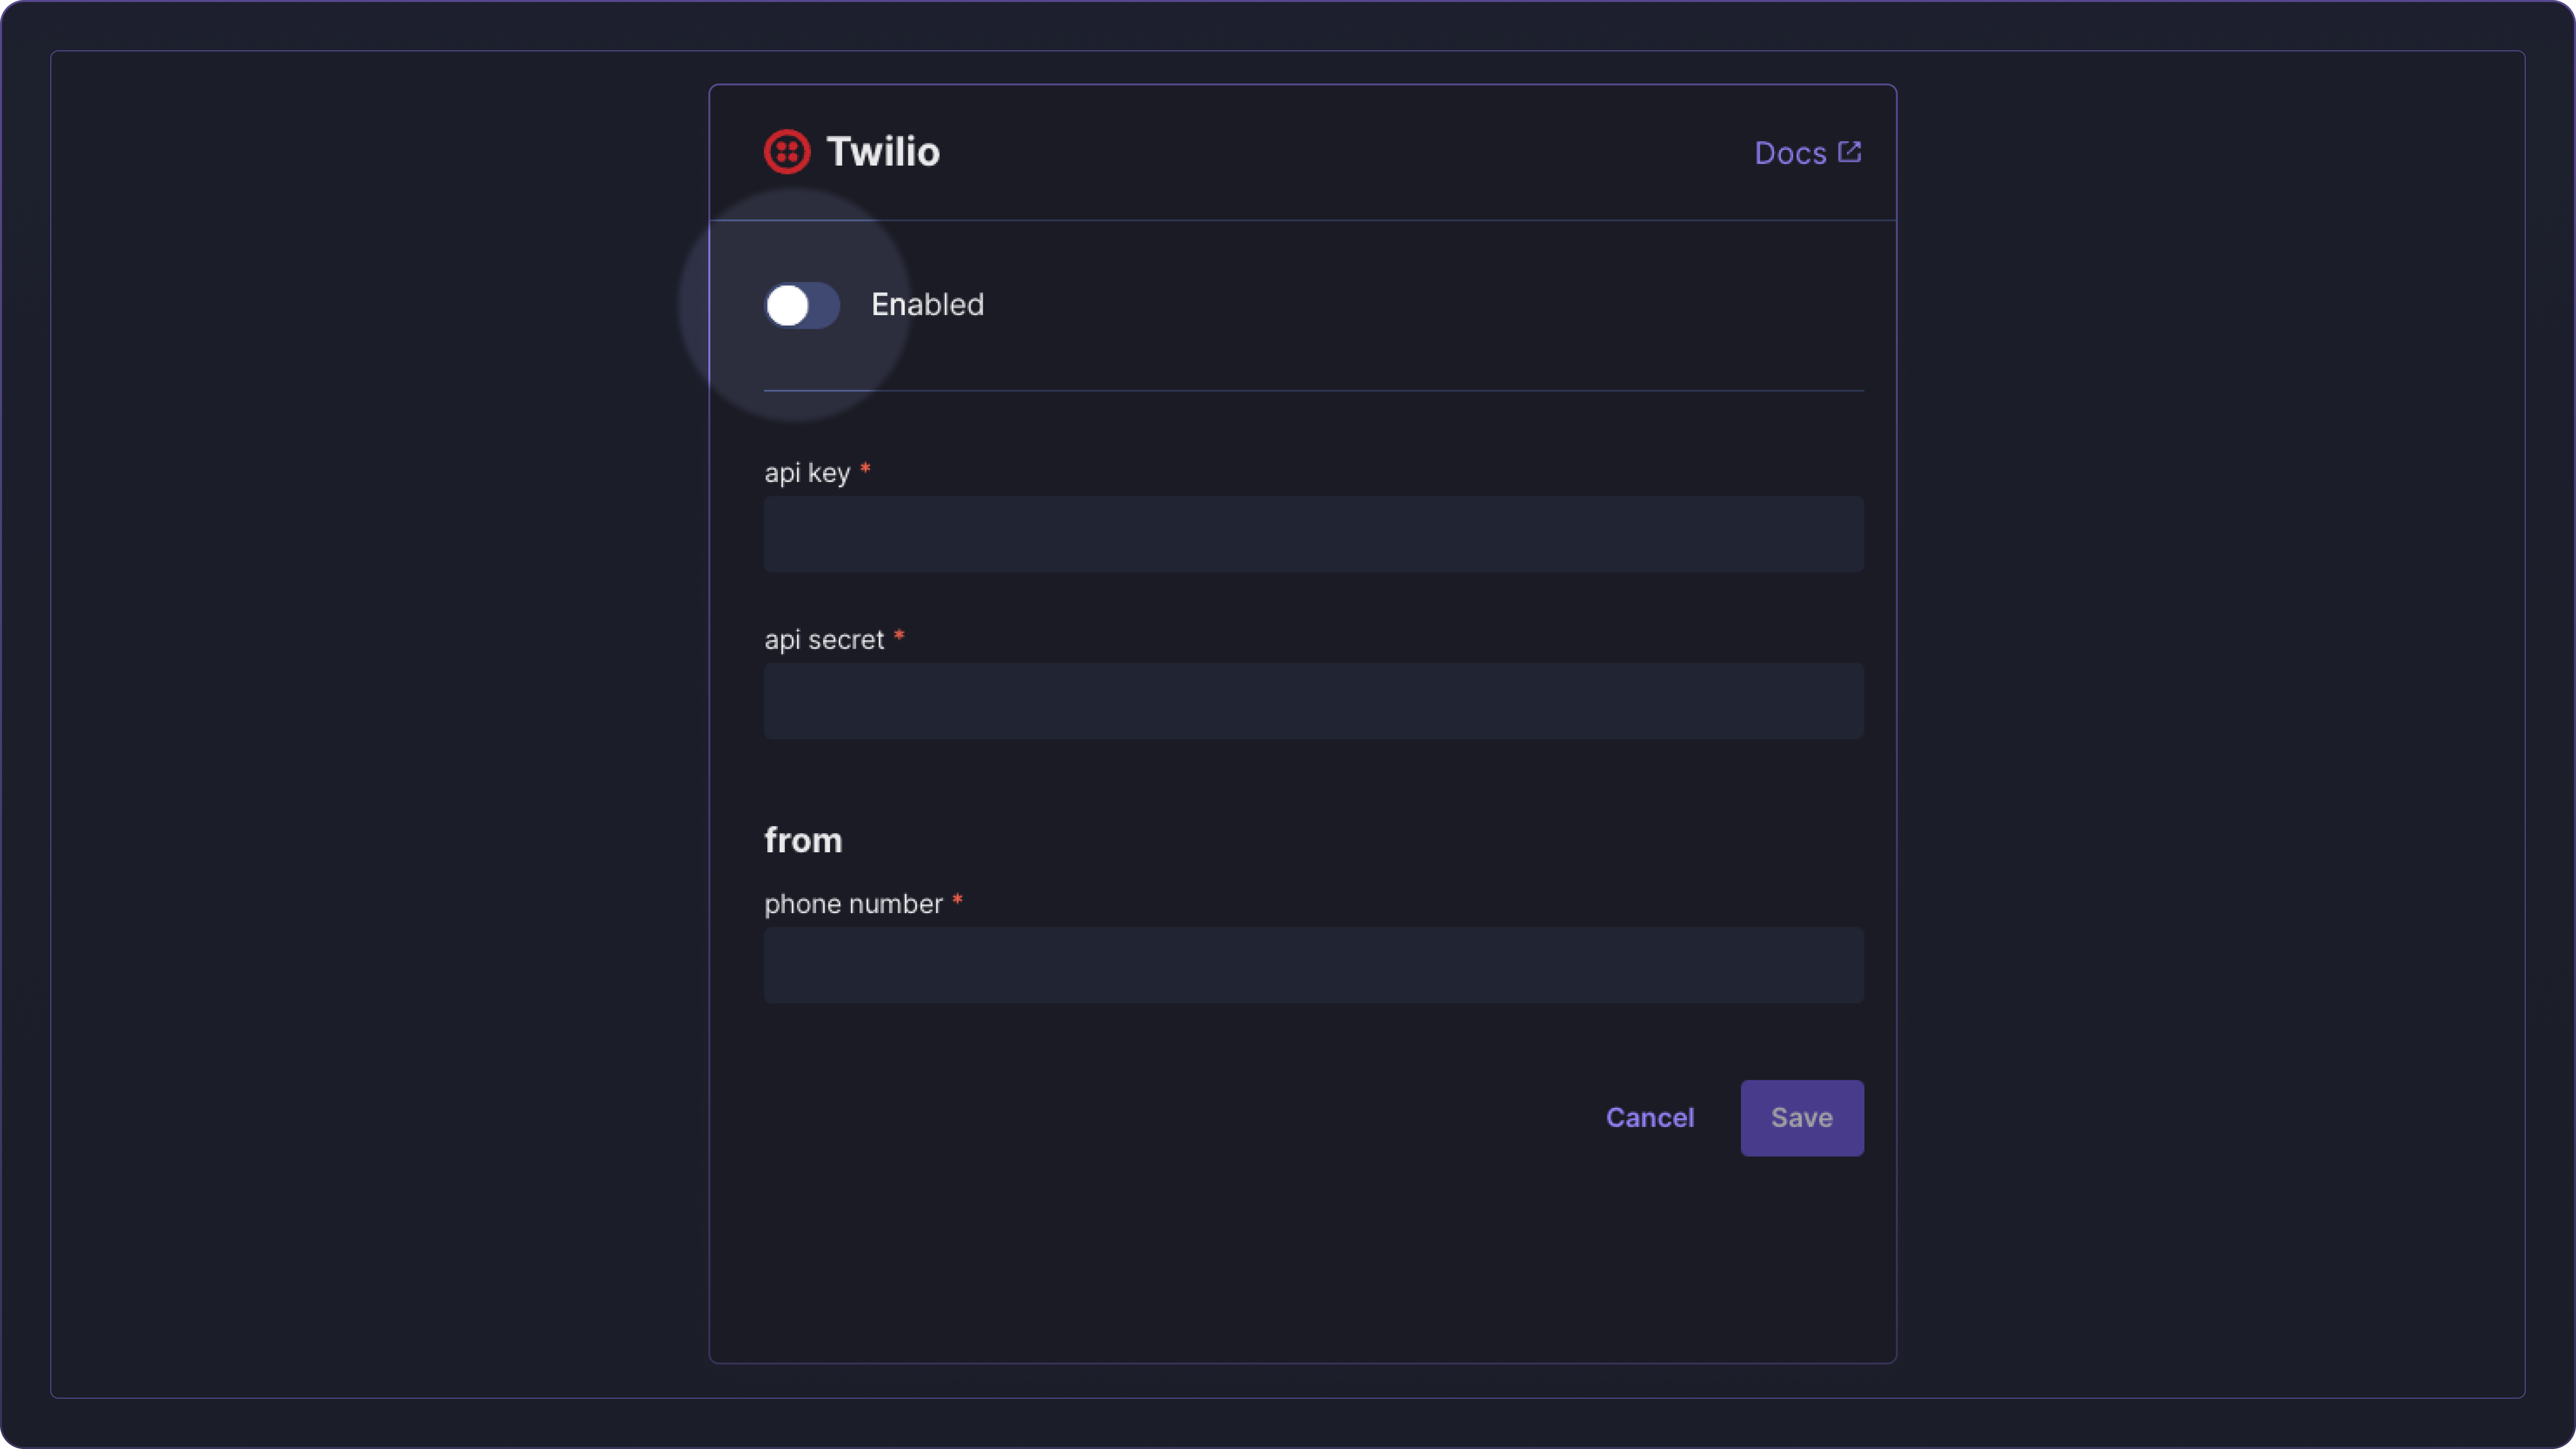Click the phone number field label
This screenshot has height=1449, width=2576.
click(853, 904)
